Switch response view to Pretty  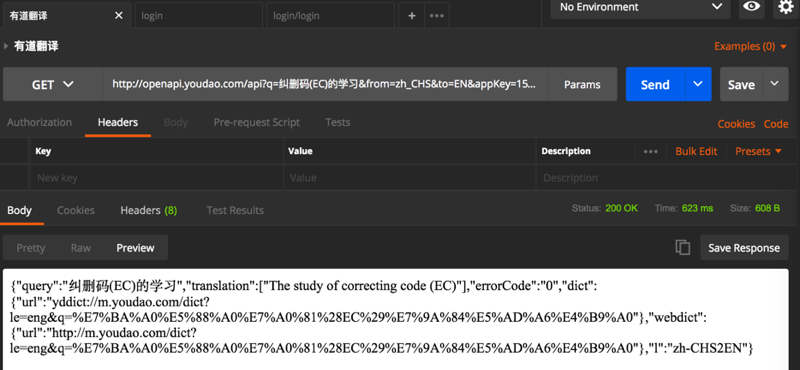[31, 248]
